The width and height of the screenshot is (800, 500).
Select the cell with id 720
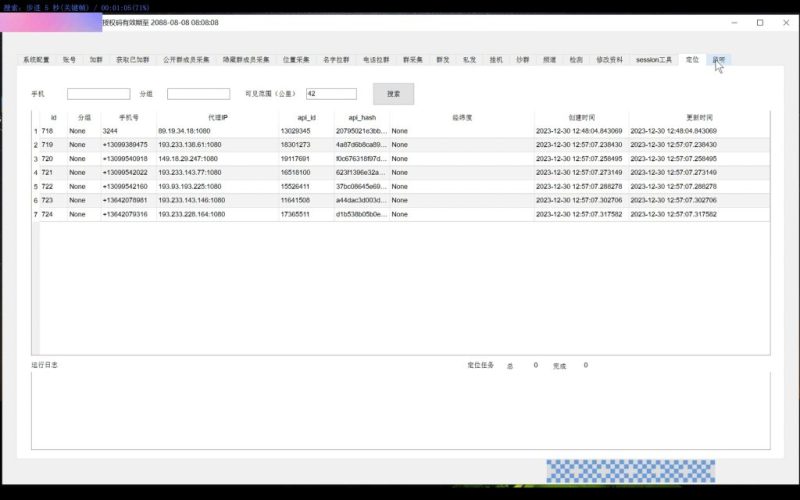point(54,159)
